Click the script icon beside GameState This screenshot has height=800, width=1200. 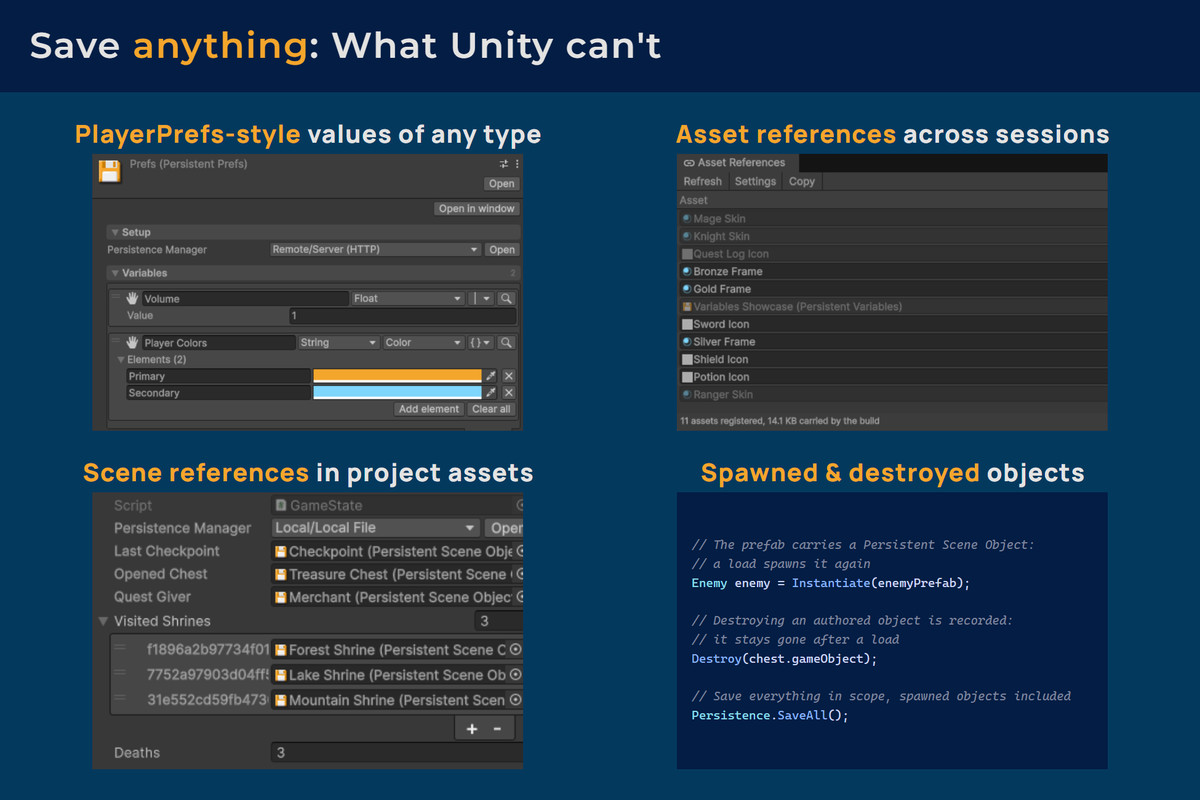[281, 506]
